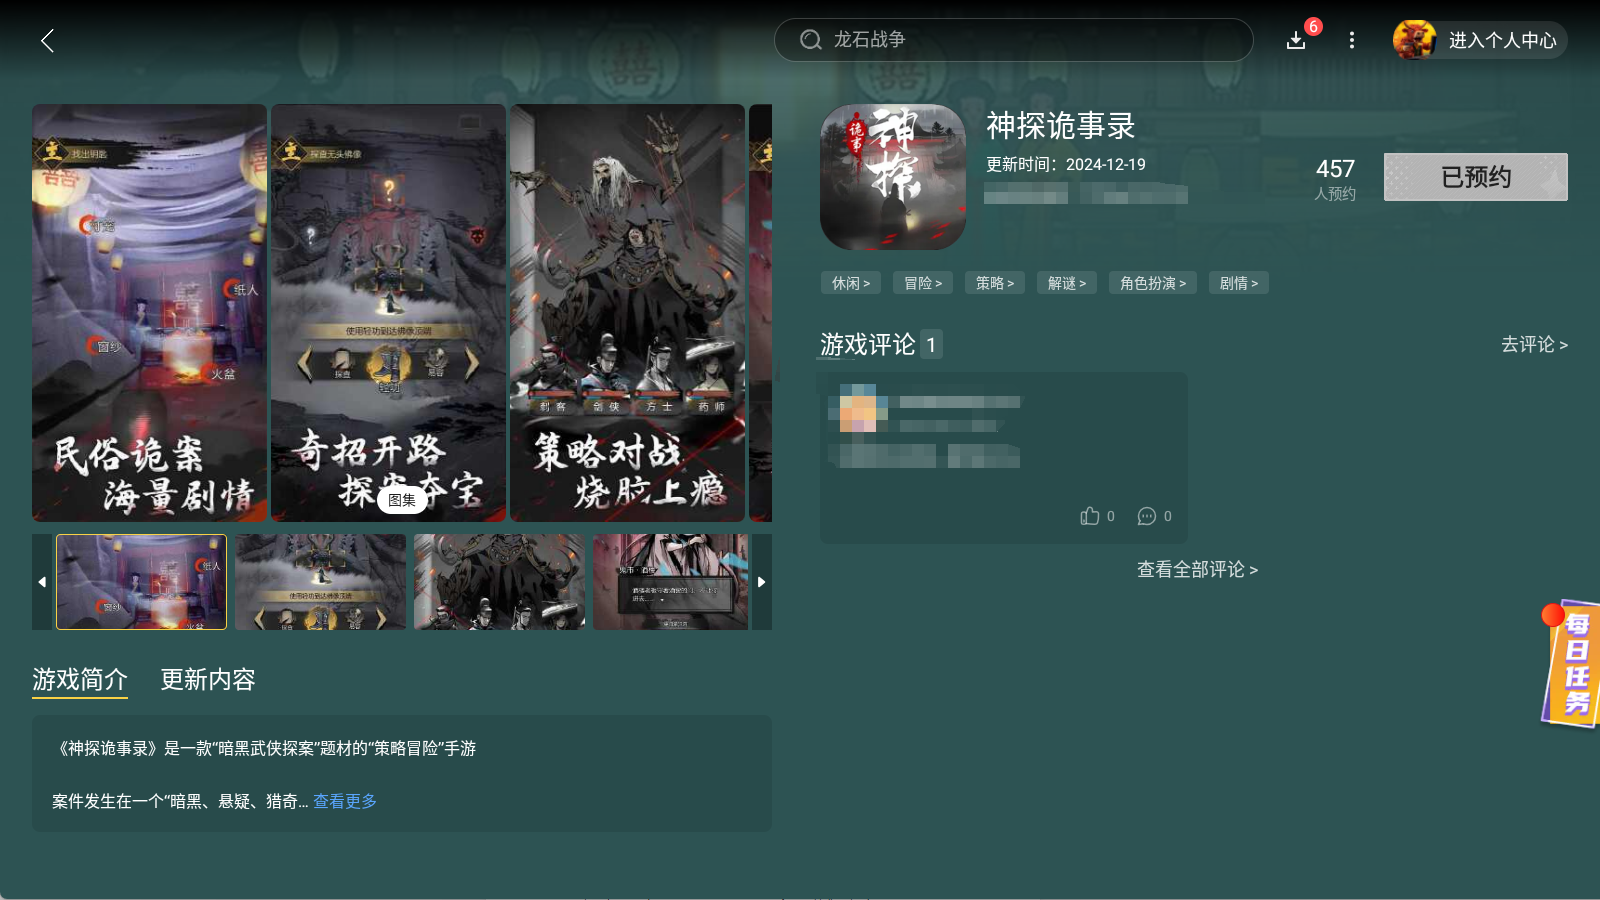Open the comment reply bubble icon
Screen dimensions: 1600x900
1148,516
